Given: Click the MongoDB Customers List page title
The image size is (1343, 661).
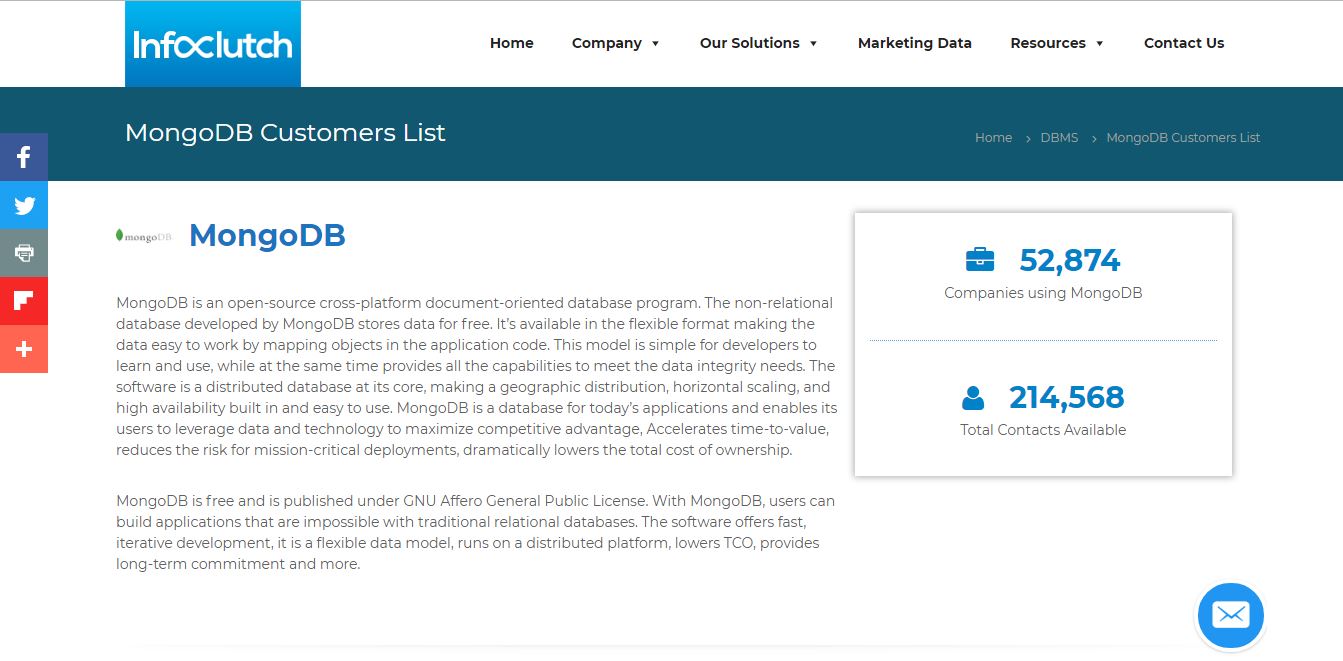Looking at the screenshot, I should tap(285, 133).
